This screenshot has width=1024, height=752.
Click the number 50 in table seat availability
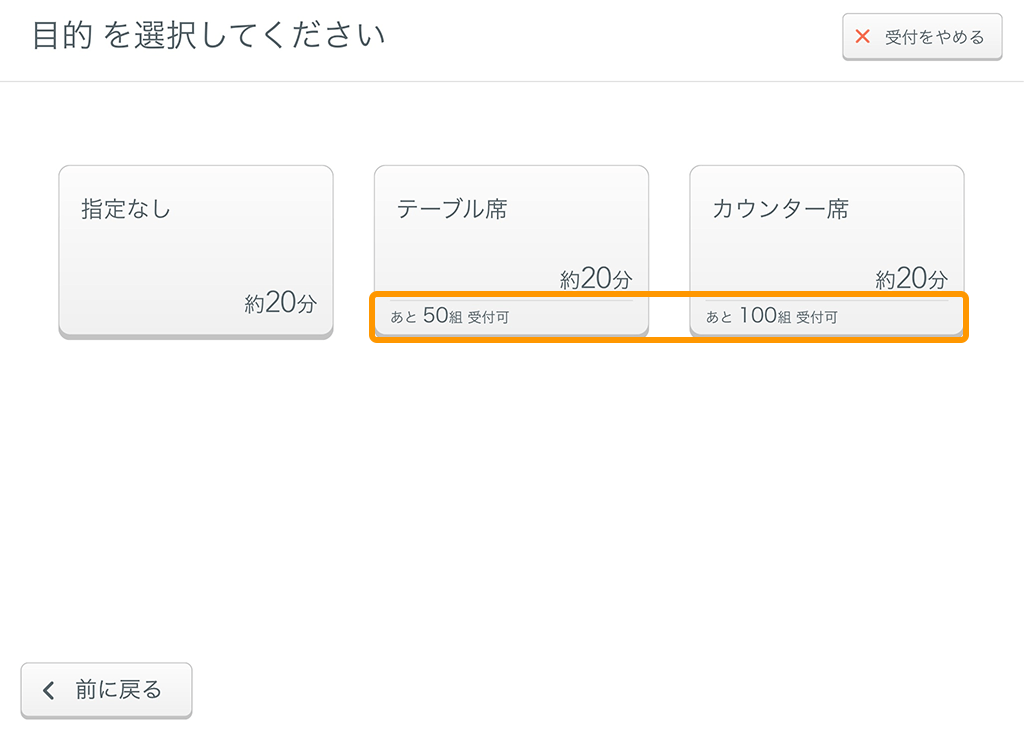435,316
